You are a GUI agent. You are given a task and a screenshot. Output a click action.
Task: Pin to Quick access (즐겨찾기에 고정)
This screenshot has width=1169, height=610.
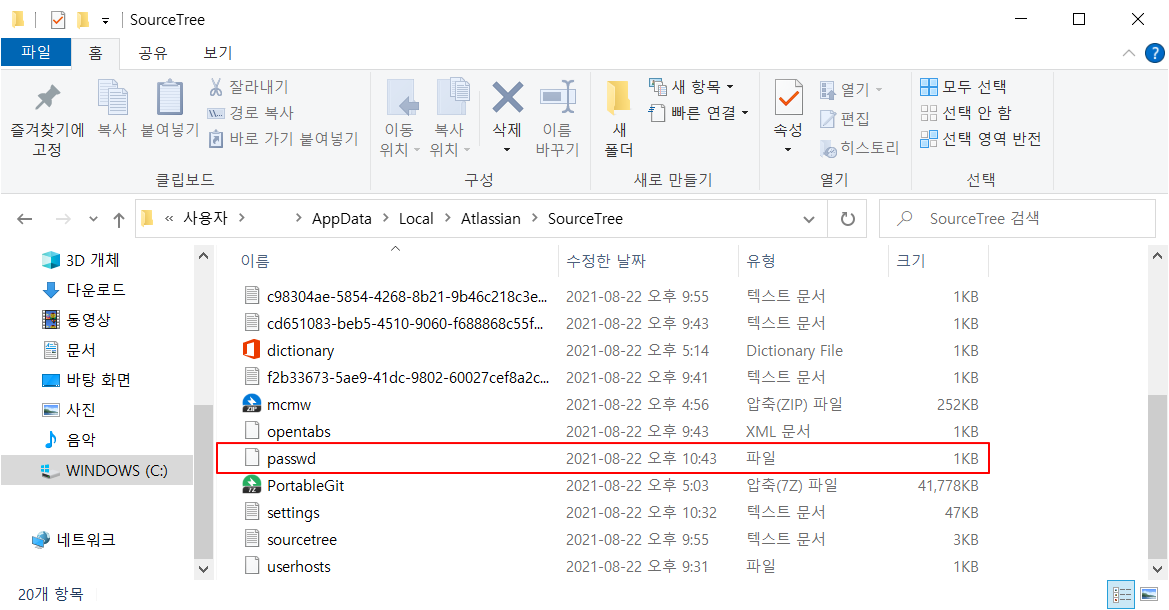[47, 119]
